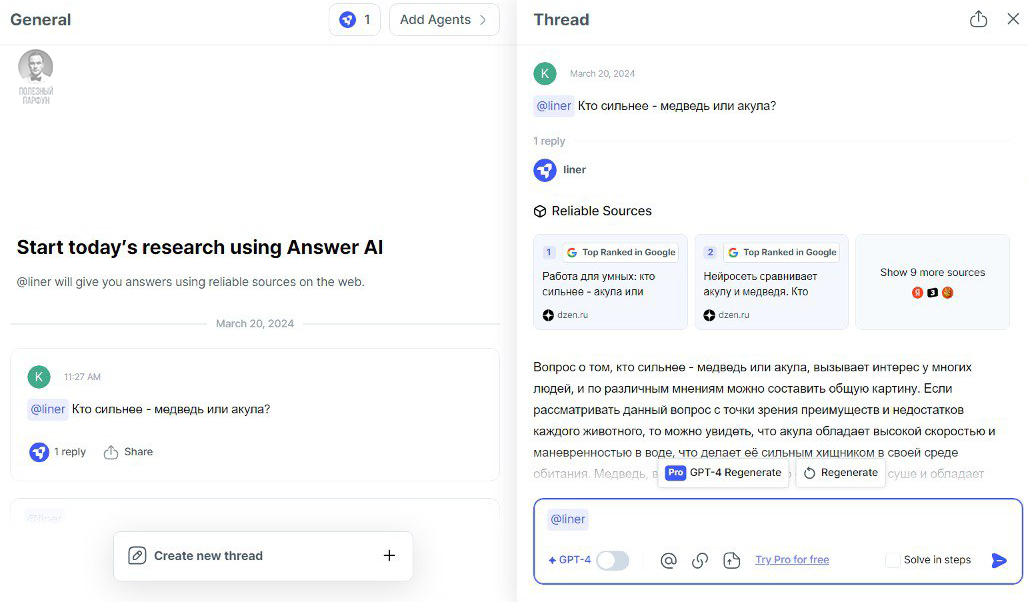Screen dimensions: 1028x602
Task: Click the file upload icon
Action: click(731, 560)
